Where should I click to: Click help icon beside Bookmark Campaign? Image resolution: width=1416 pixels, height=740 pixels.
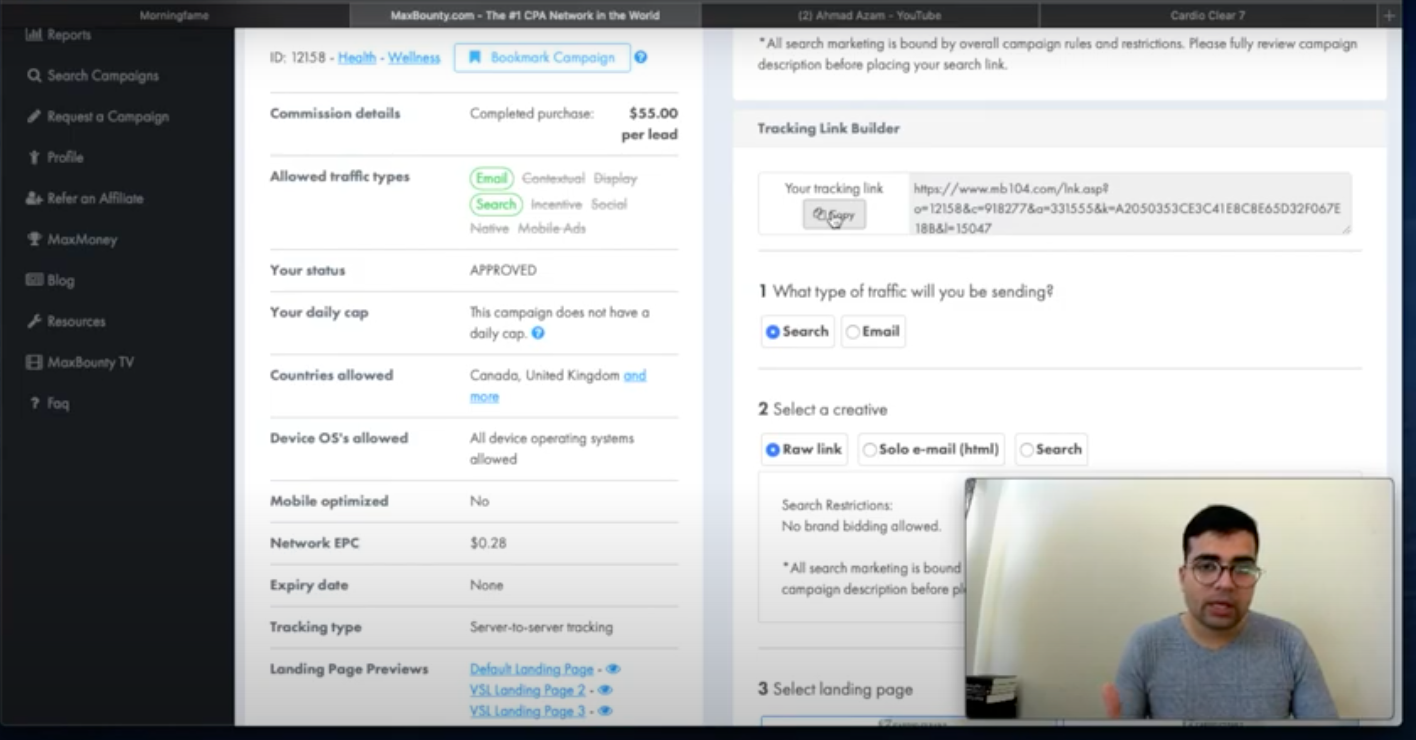click(x=641, y=58)
